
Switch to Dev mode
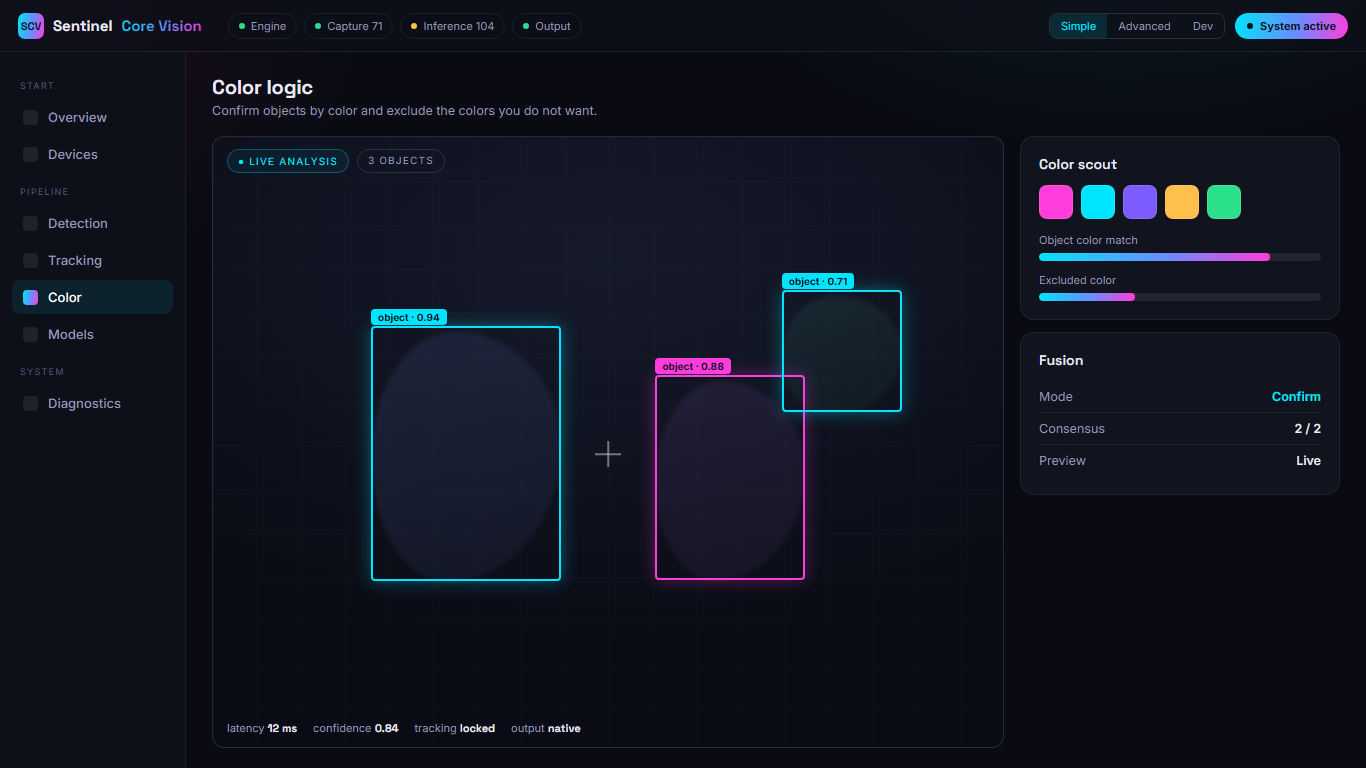[1202, 26]
